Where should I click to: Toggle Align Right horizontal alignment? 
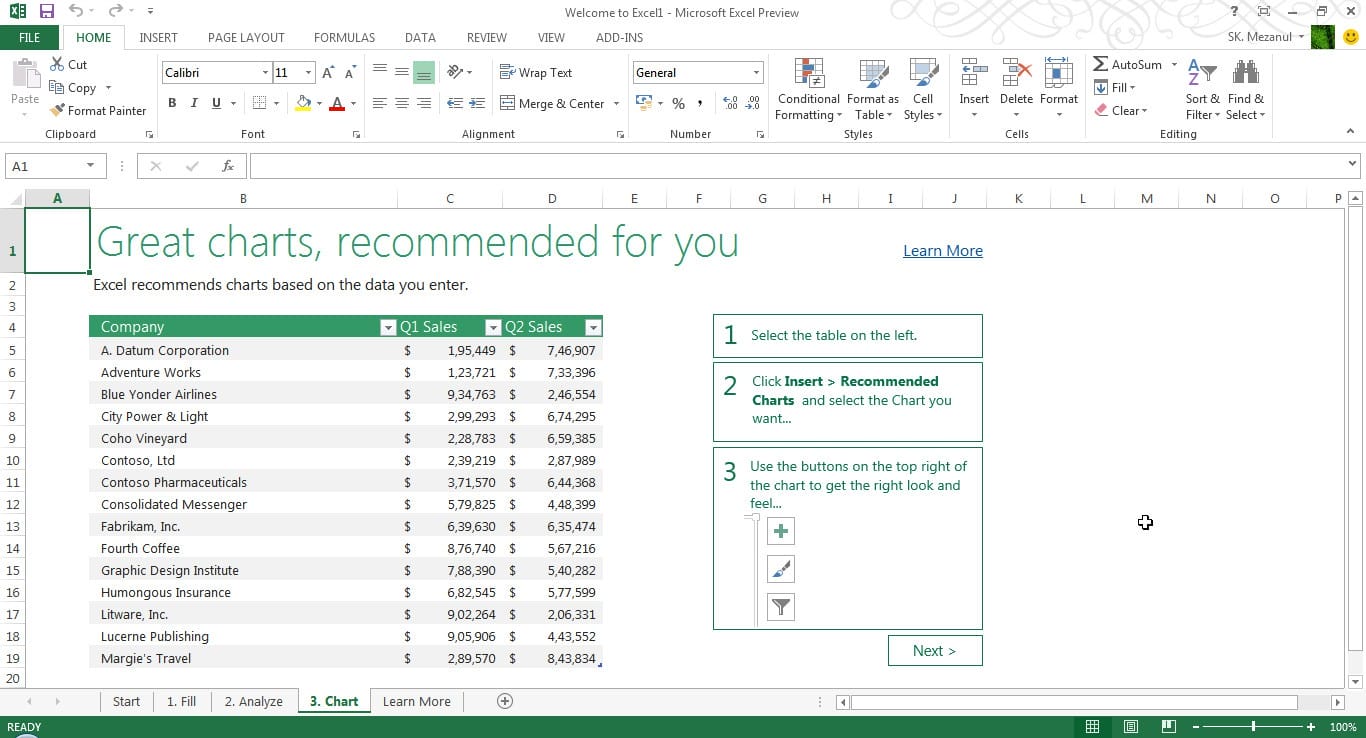pyautogui.click(x=424, y=103)
